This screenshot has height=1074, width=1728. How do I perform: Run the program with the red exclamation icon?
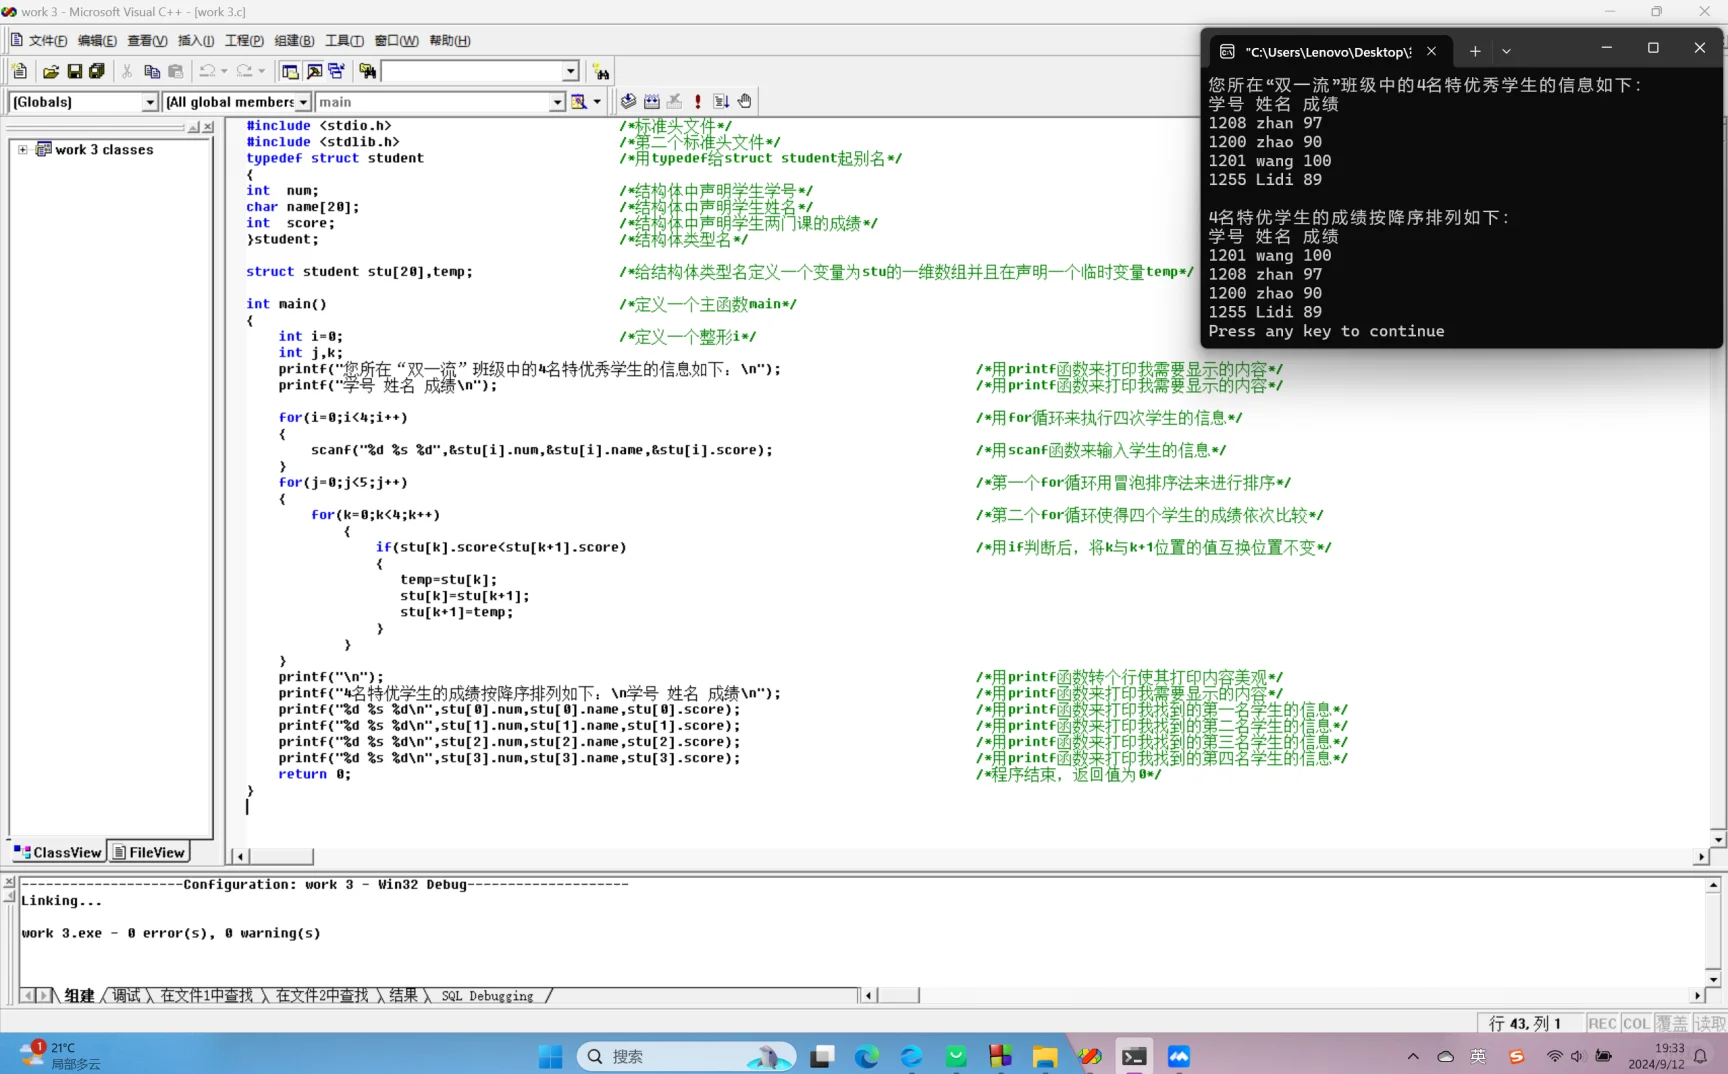click(698, 101)
